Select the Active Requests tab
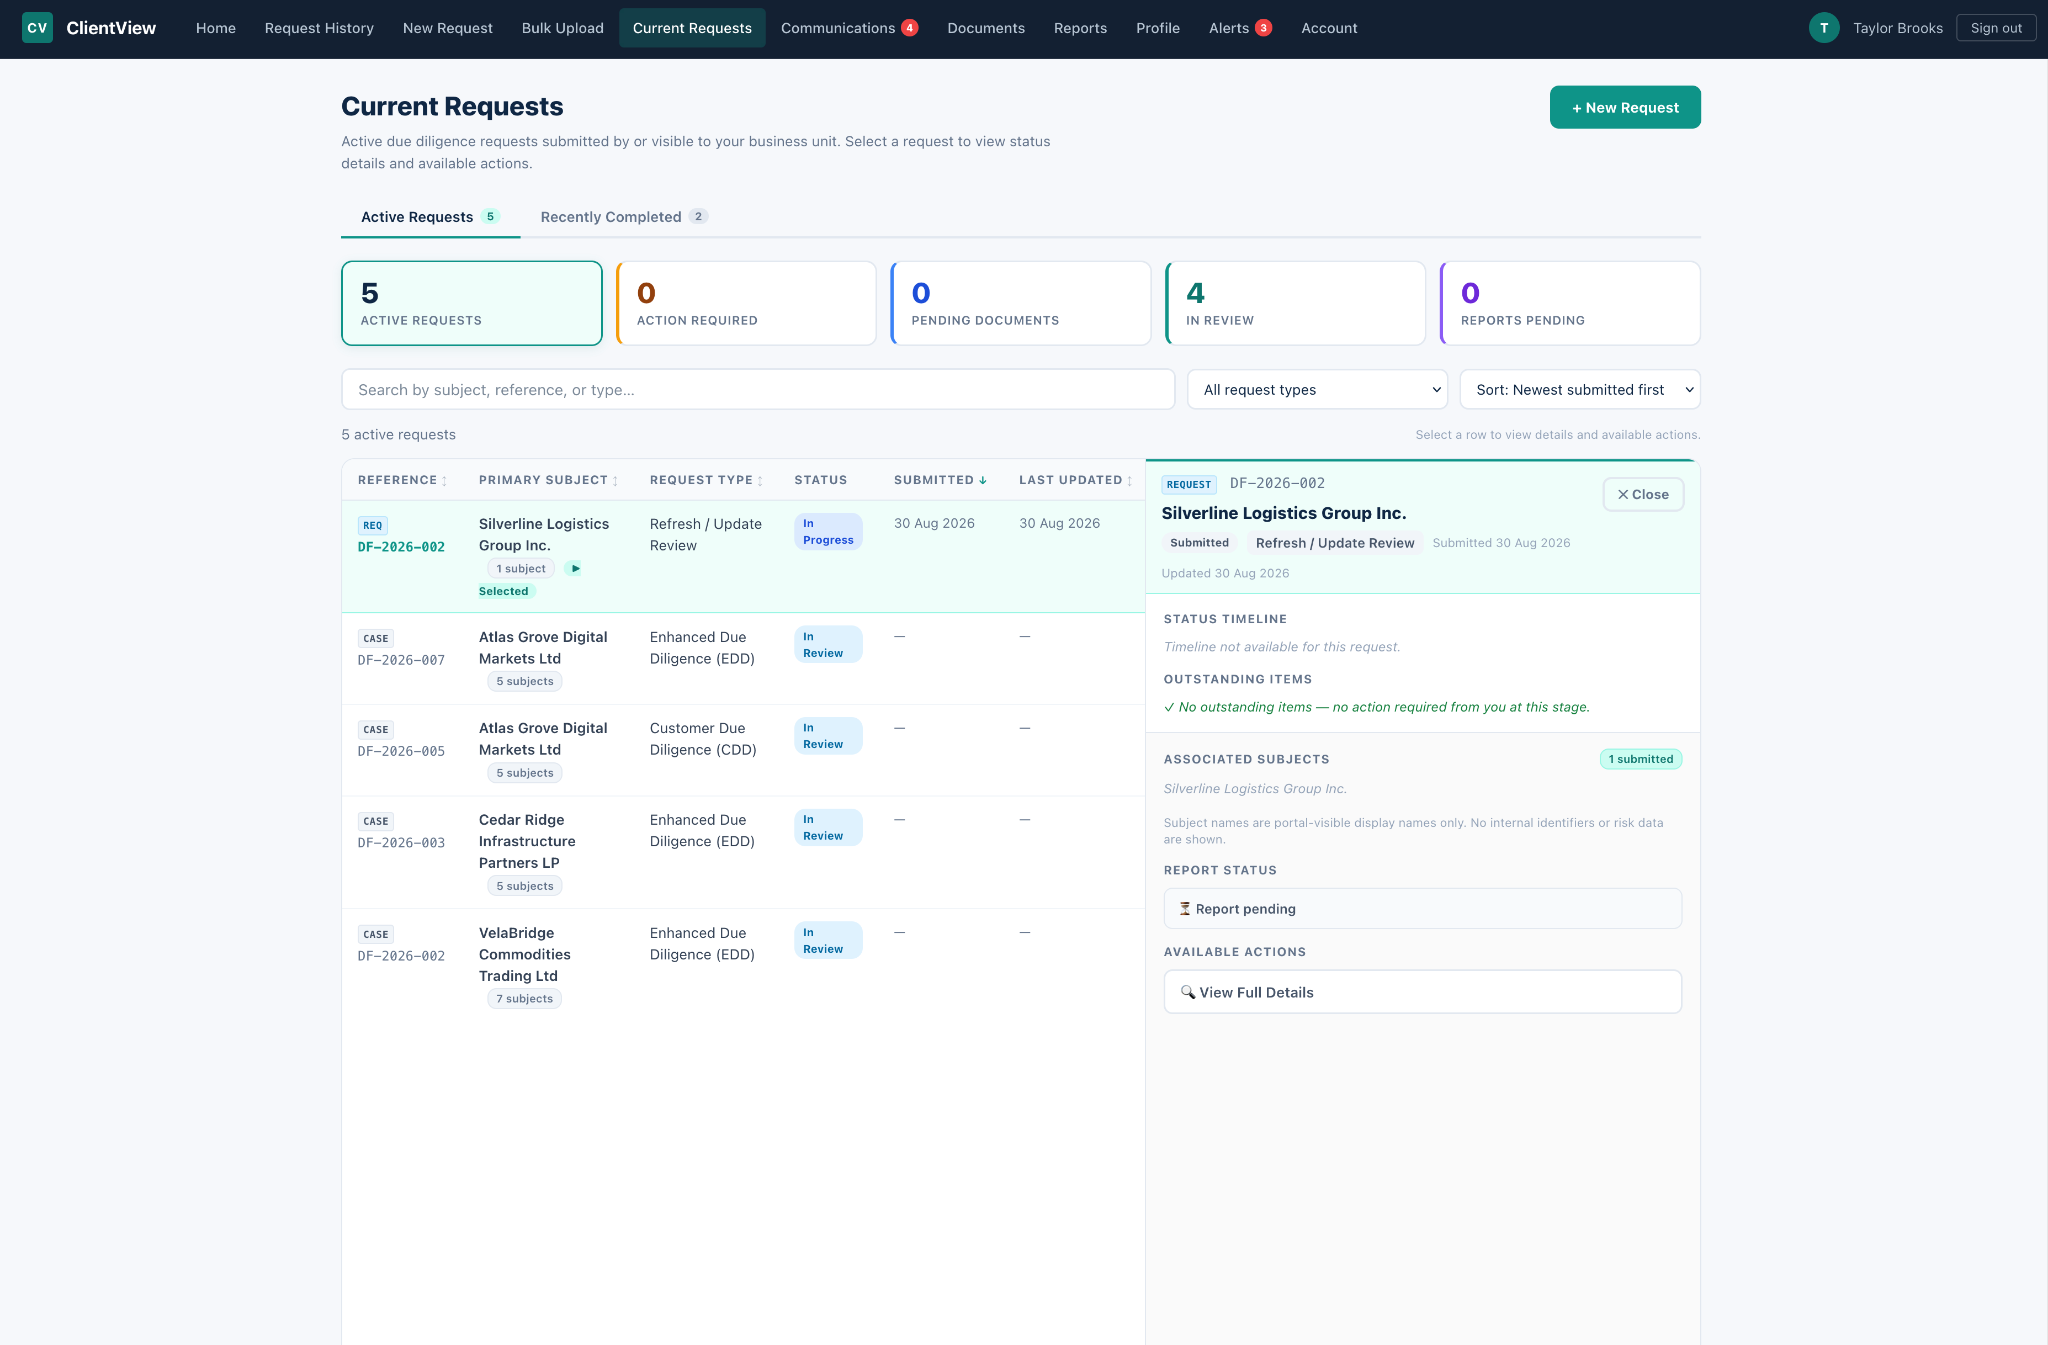 (430, 217)
